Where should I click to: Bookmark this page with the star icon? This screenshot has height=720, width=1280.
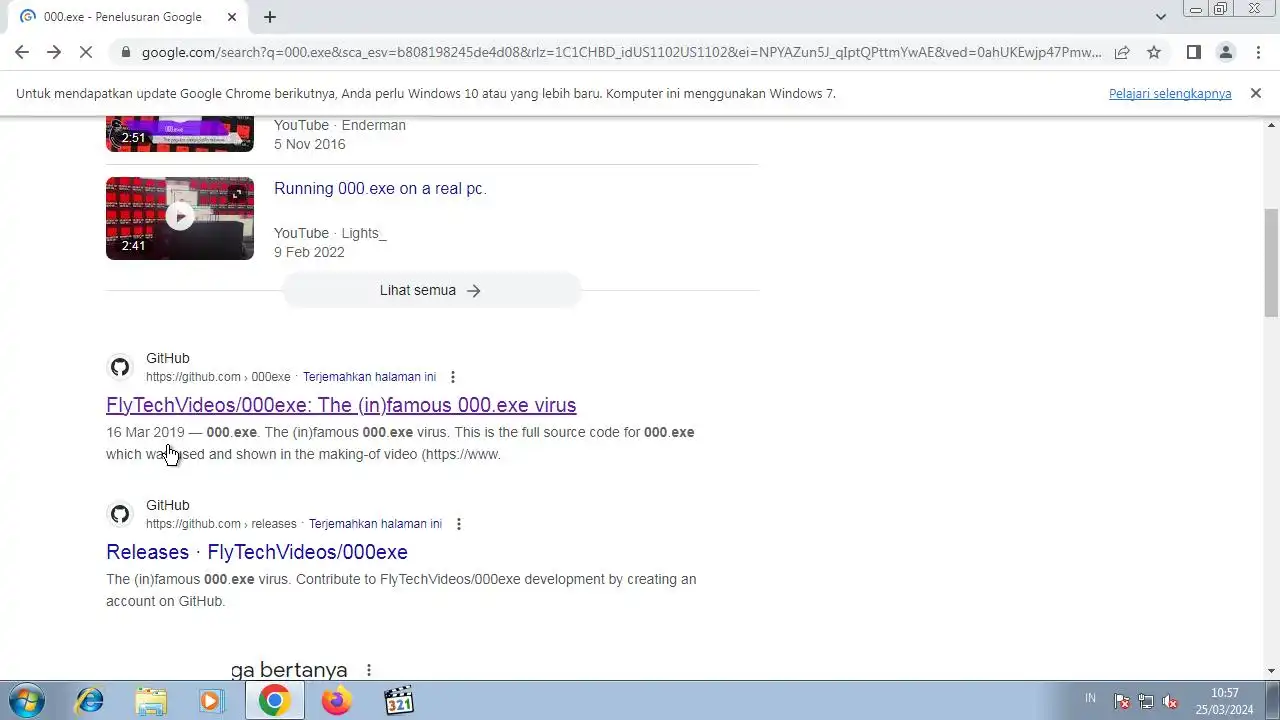[1154, 52]
